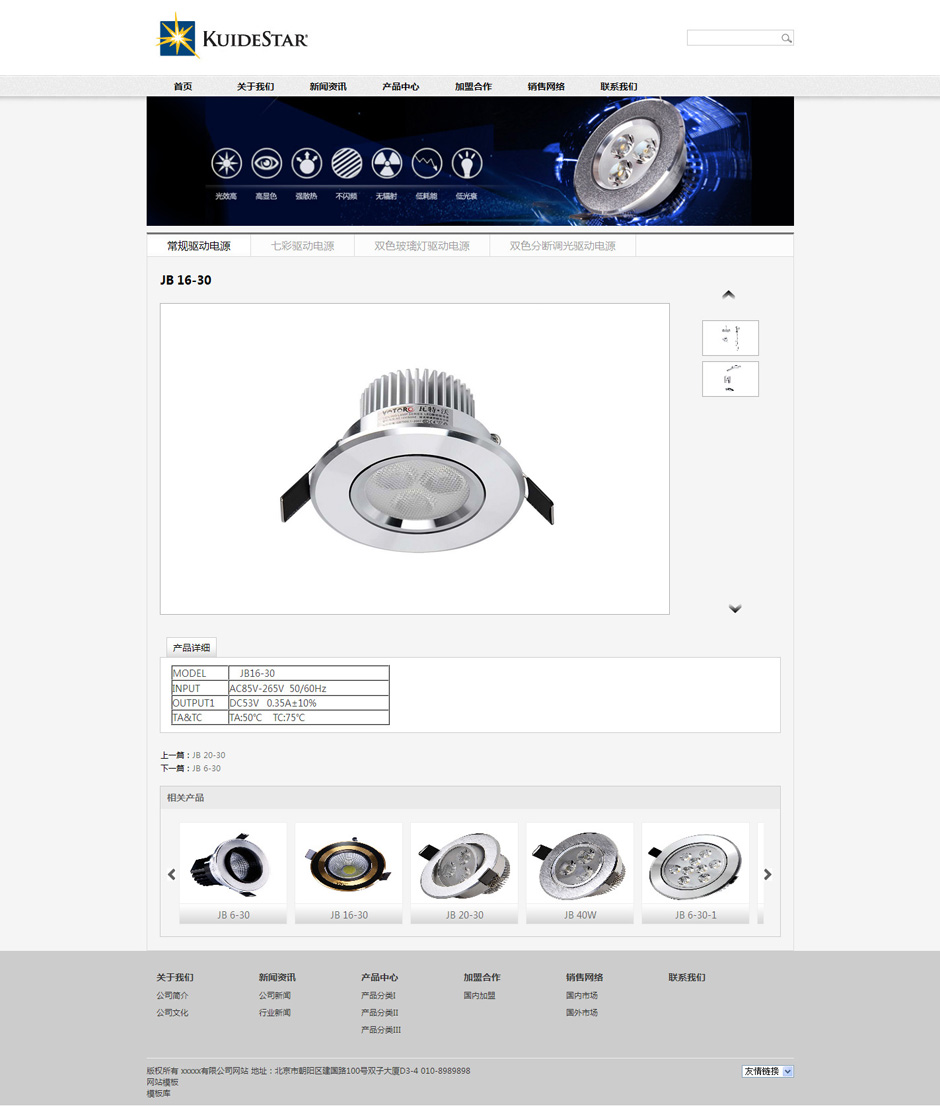The height and width of the screenshot is (1110, 940).
Task: Open the 联系我们 menu item
Action: [x=619, y=86]
